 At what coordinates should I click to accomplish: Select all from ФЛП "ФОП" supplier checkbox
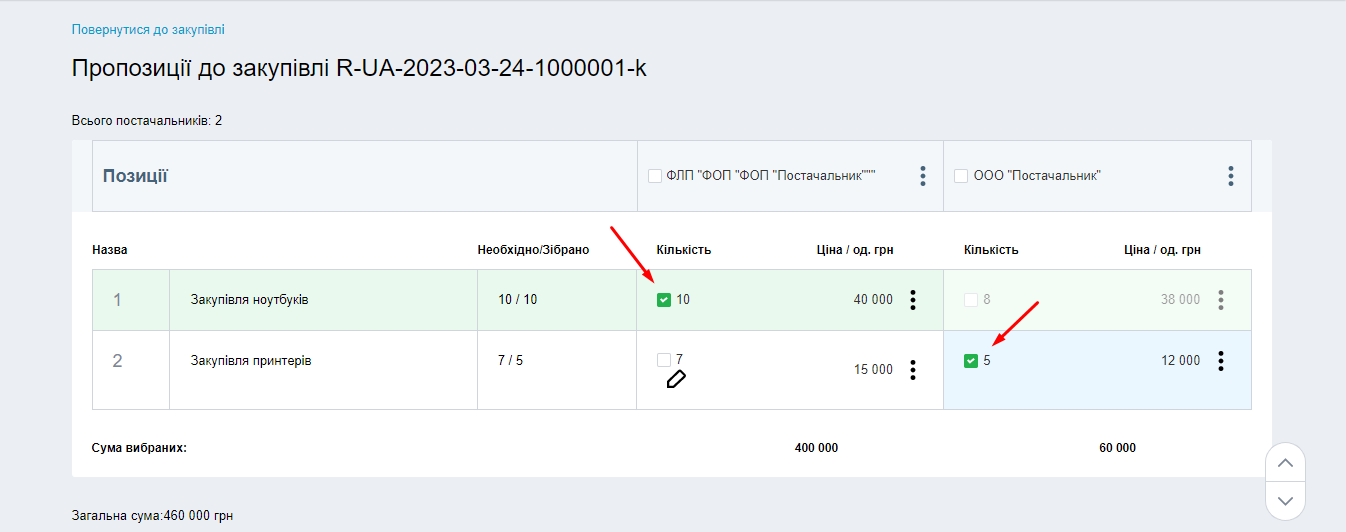(655, 176)
